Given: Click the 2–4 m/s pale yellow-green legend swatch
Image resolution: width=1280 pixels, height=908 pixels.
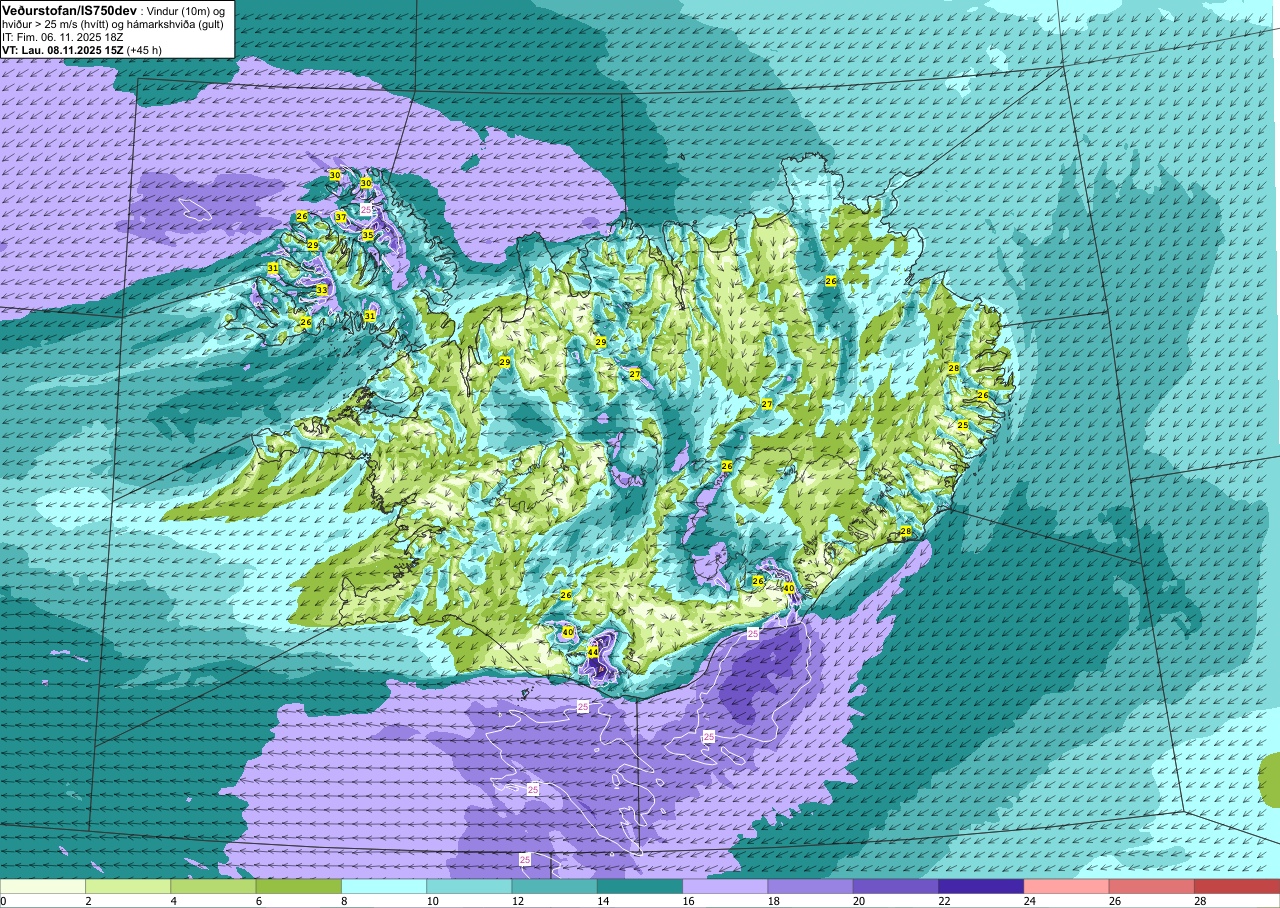Looking at the screenshot, I should coord(128,887).
